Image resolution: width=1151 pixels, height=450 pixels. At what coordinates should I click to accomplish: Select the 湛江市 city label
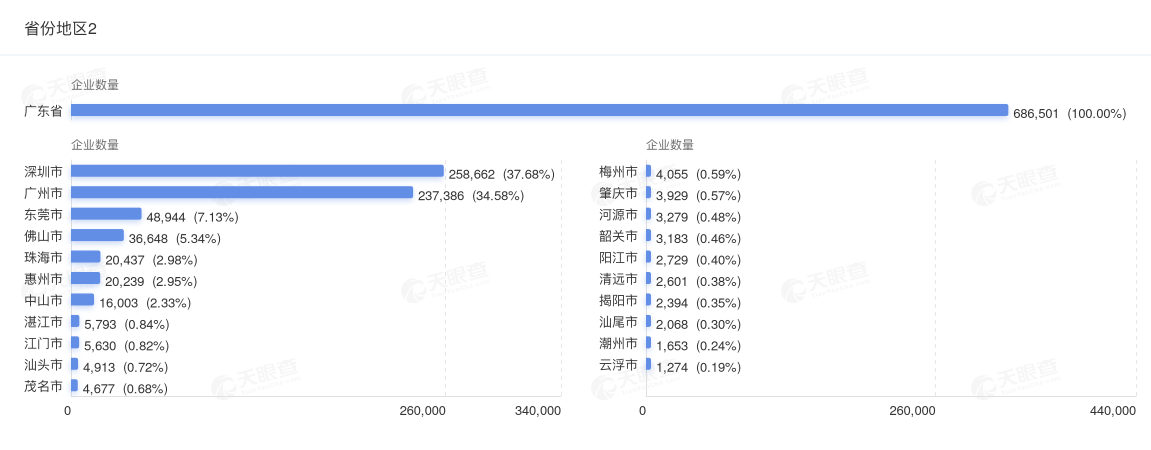(x=43, y=322)
